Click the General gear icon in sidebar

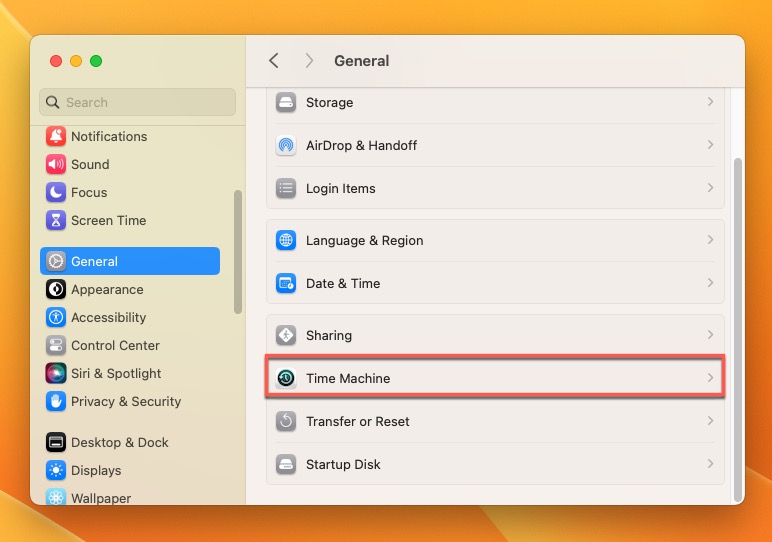56,261
